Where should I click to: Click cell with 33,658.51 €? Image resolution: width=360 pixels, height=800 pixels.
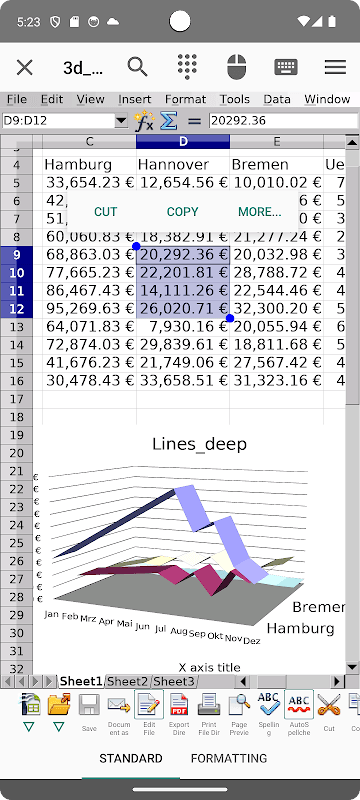click(183, 381)
